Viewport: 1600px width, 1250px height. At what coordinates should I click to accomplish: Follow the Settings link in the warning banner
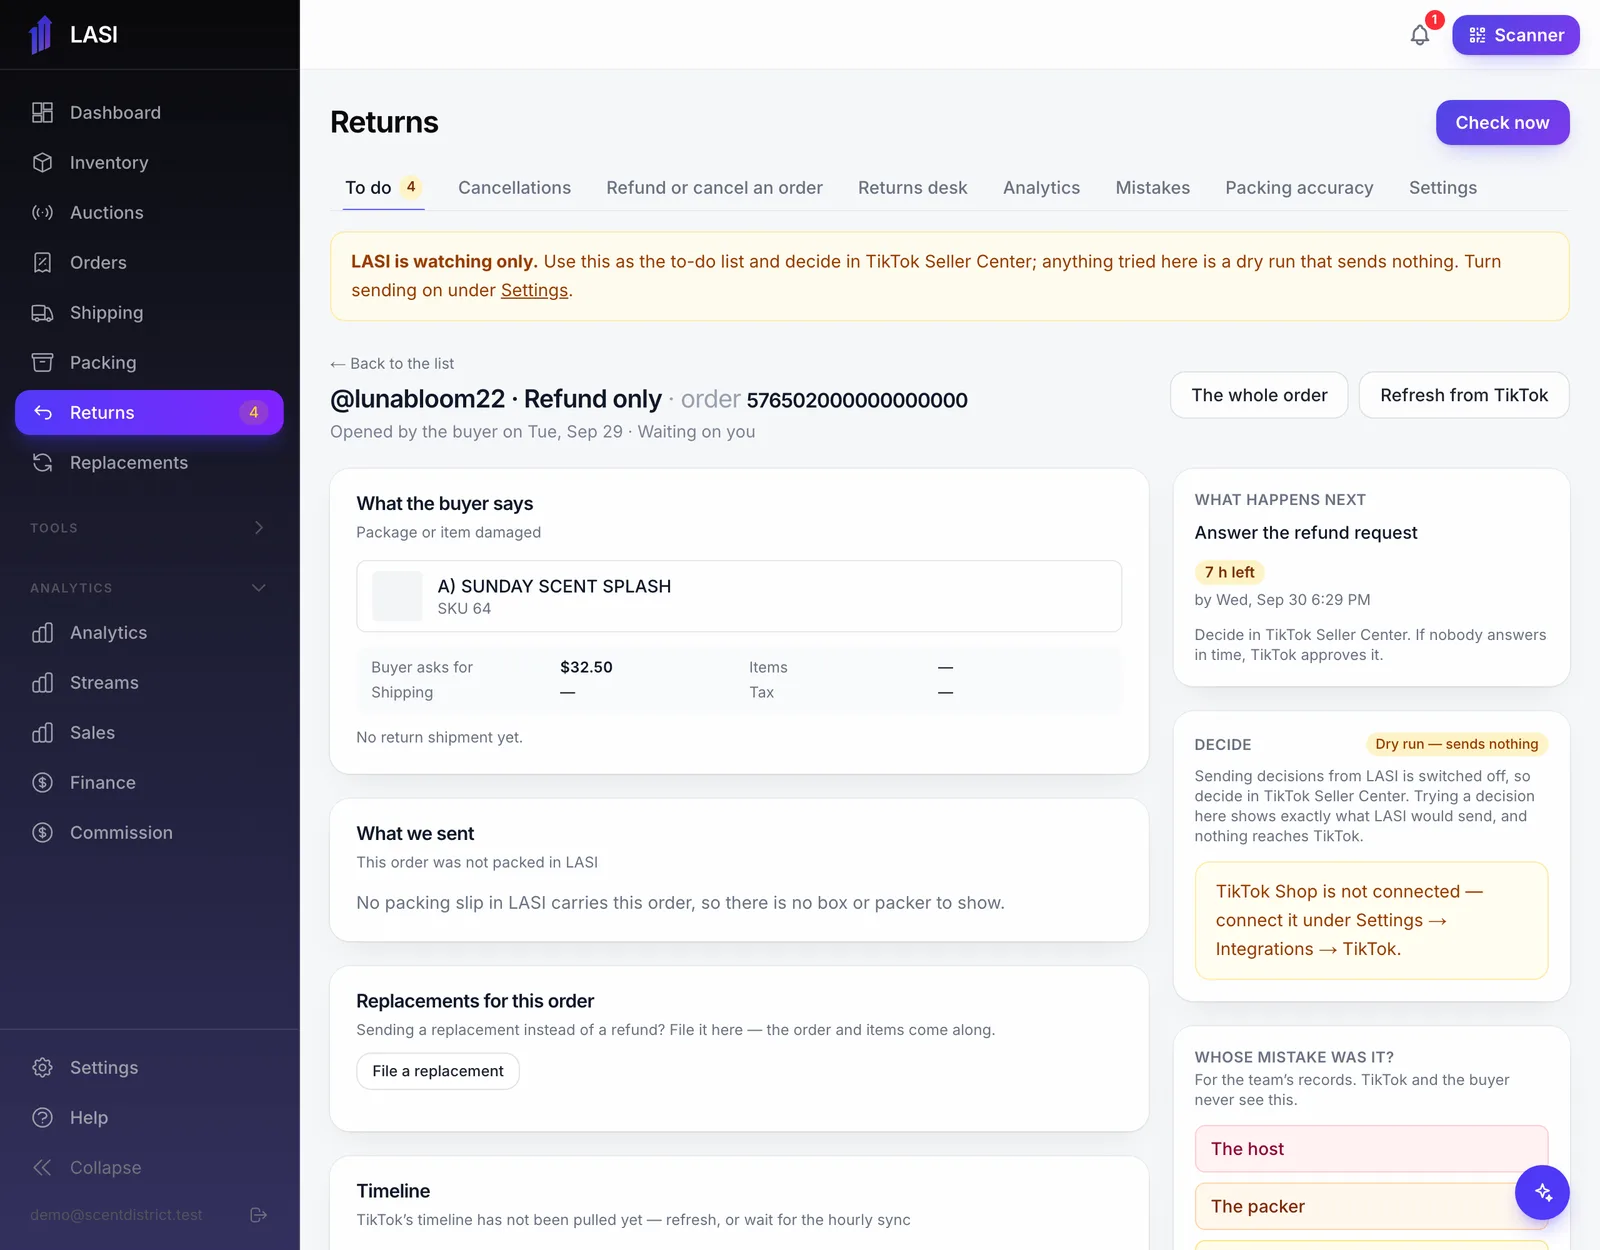point(534,290)
